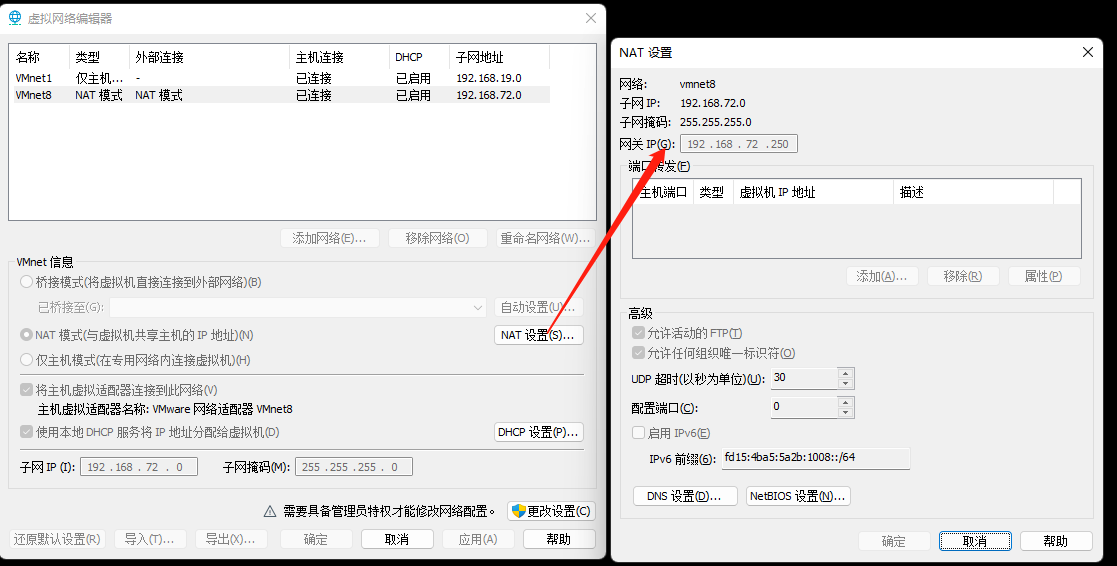The image size is (1117, 566).
Task: Close the NAT 设置 dialog
Action: (1088, 52)
